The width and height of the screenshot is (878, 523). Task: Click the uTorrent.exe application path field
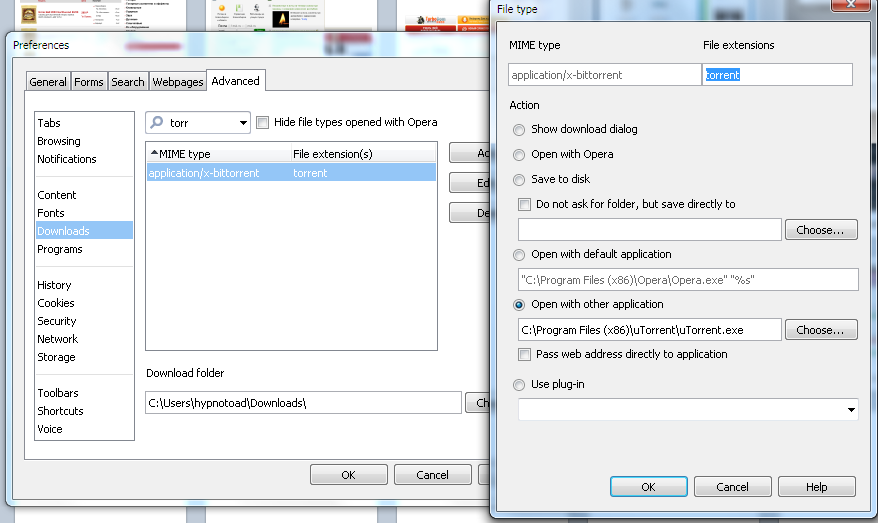click(650, 330)
